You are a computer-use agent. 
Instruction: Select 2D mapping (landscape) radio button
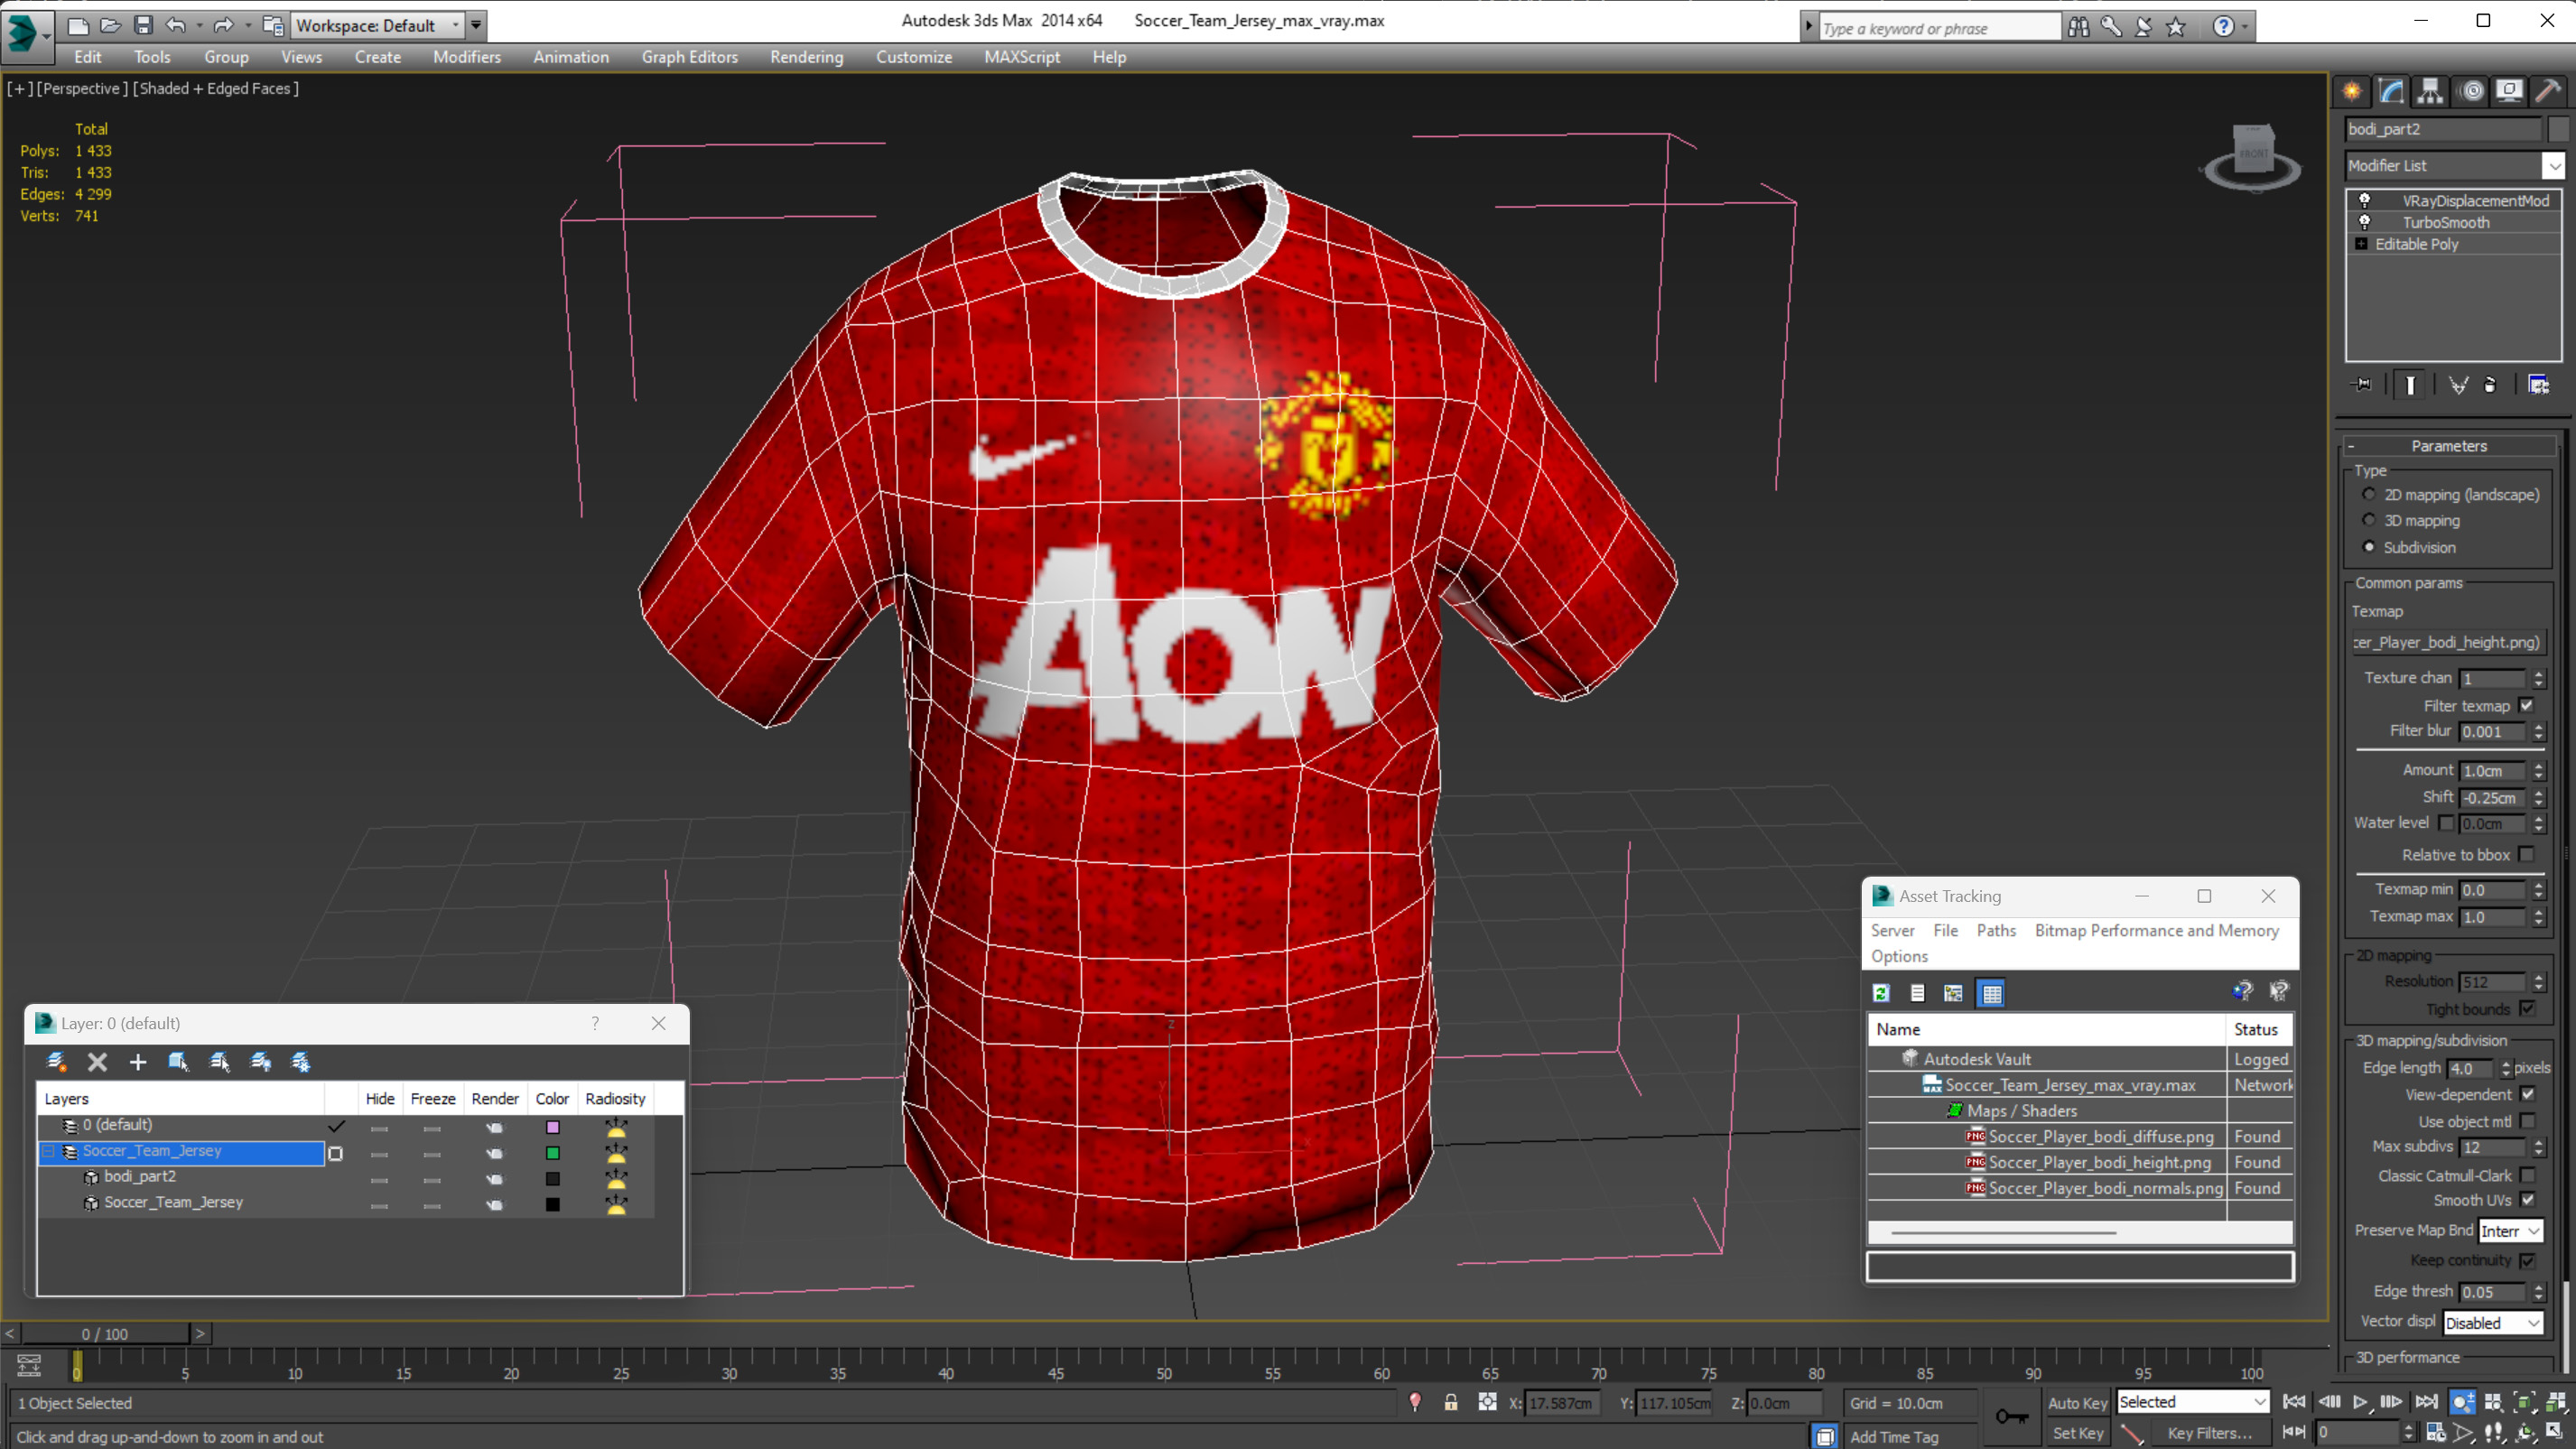(x=2369, y=494)
